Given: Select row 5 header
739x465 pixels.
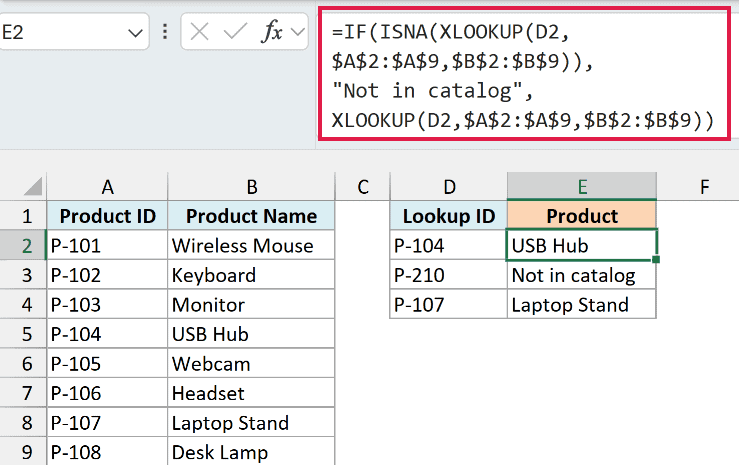Looking at the screenshot, I should pyautogui.click(x=23, y=334).
